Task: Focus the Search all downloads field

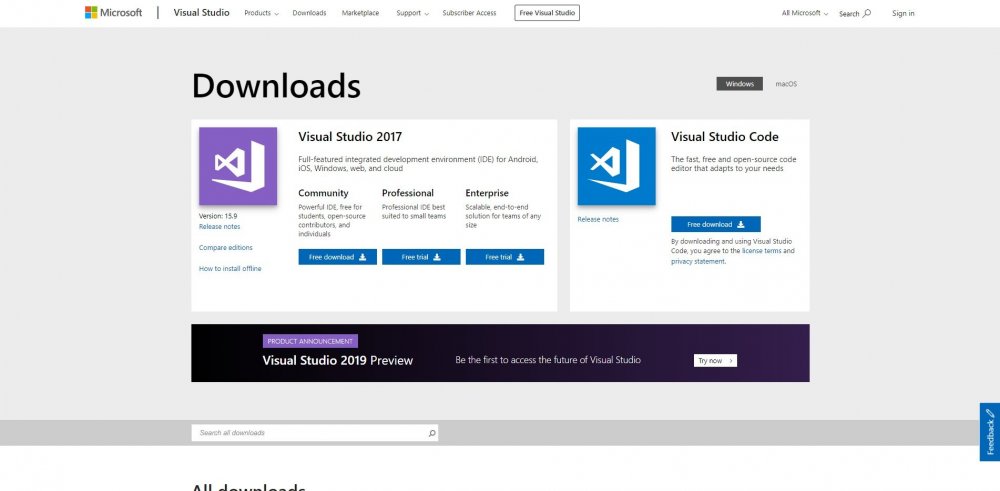Action: pos(308,433)
